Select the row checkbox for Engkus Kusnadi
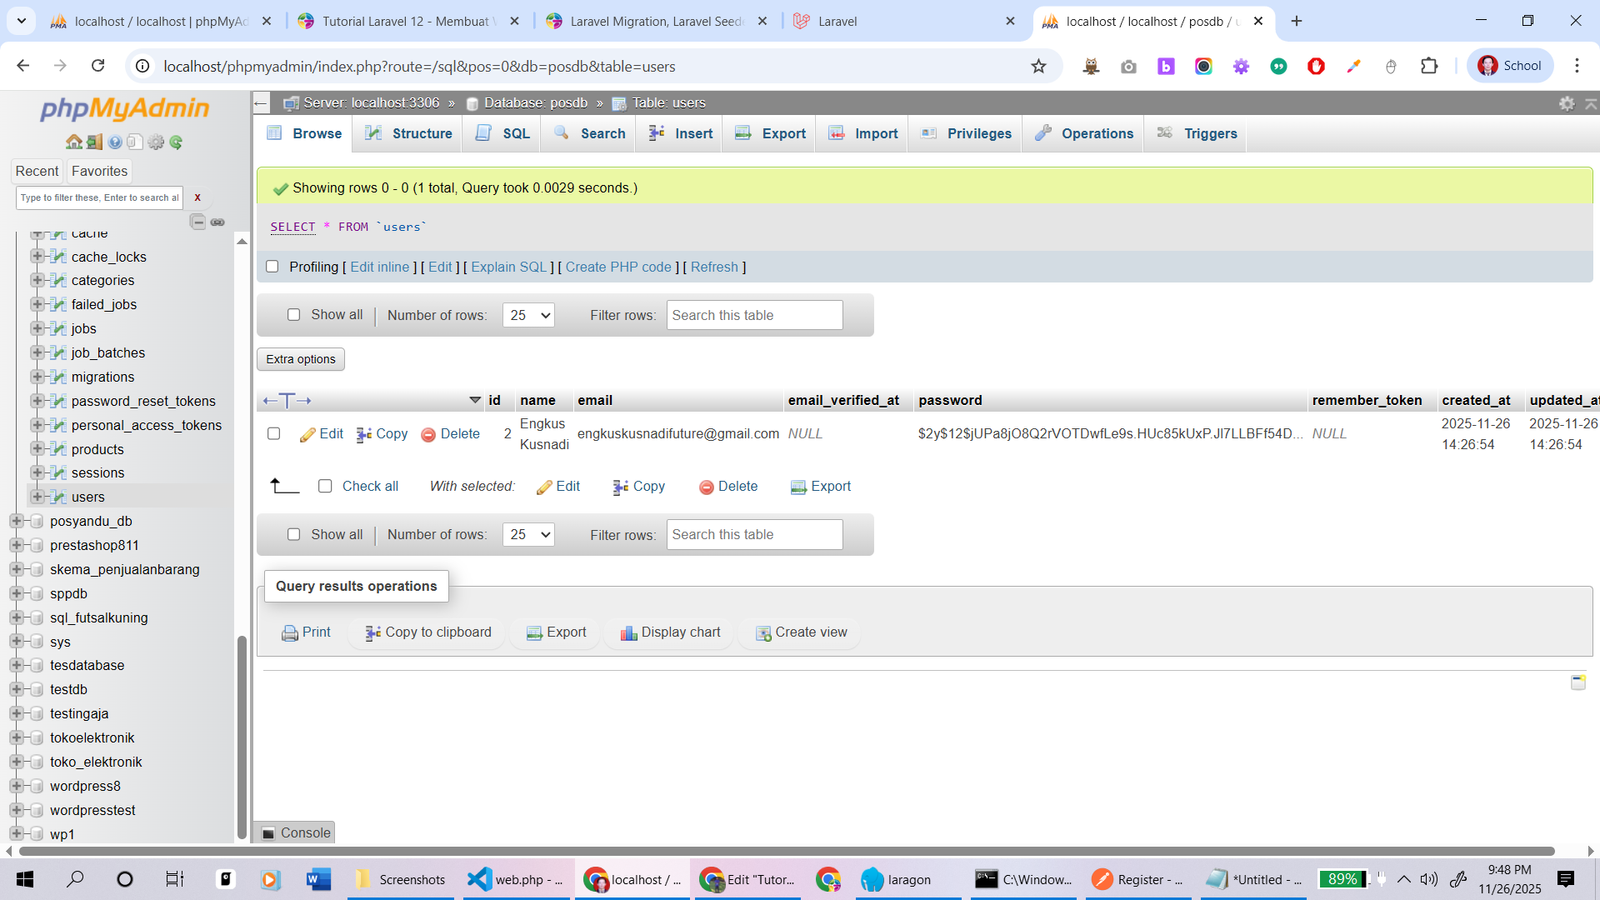The width and height of the screenshot is (1600, 900). (274, 434)
